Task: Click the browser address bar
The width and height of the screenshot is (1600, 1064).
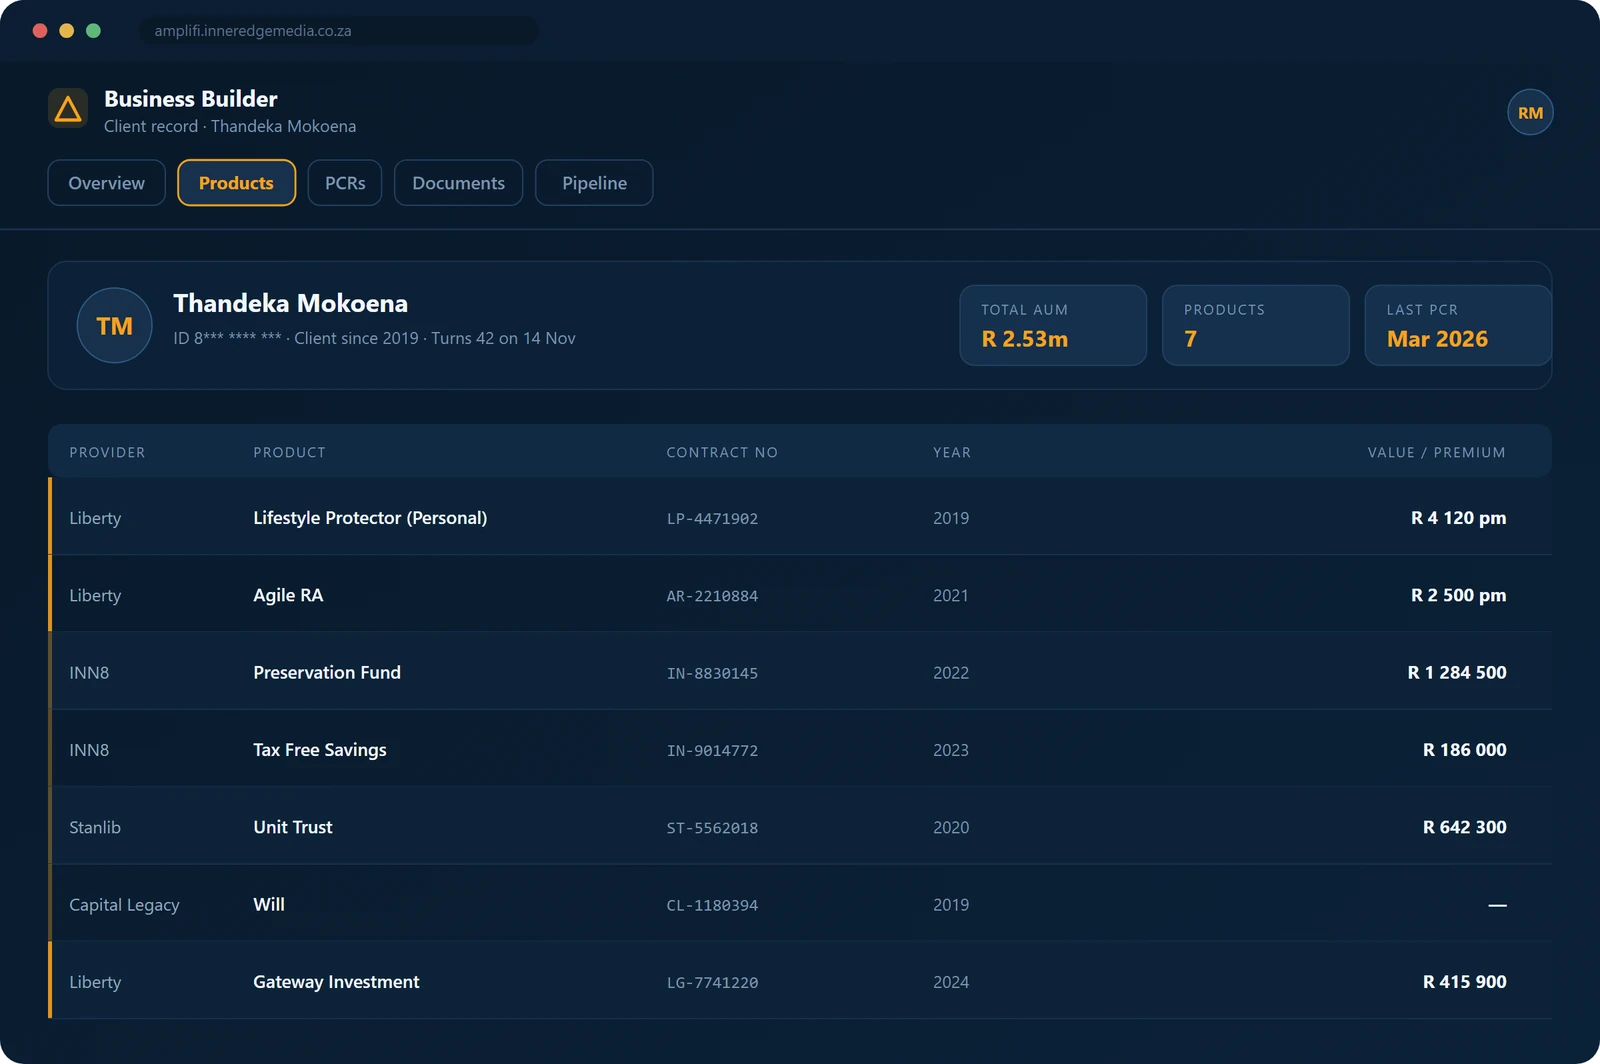Action: [x=338, y=31]
